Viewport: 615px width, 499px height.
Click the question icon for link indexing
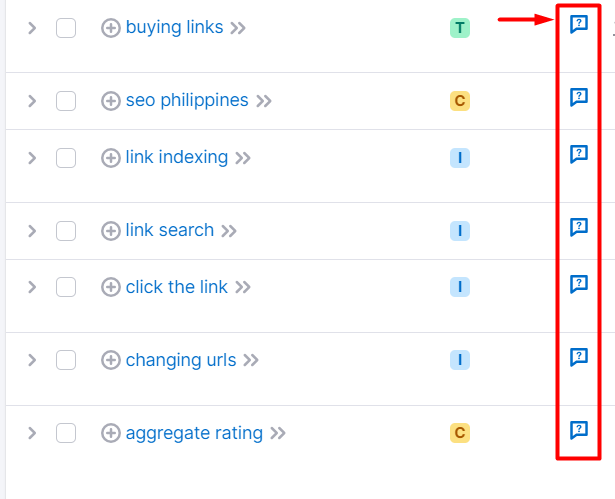578,154
